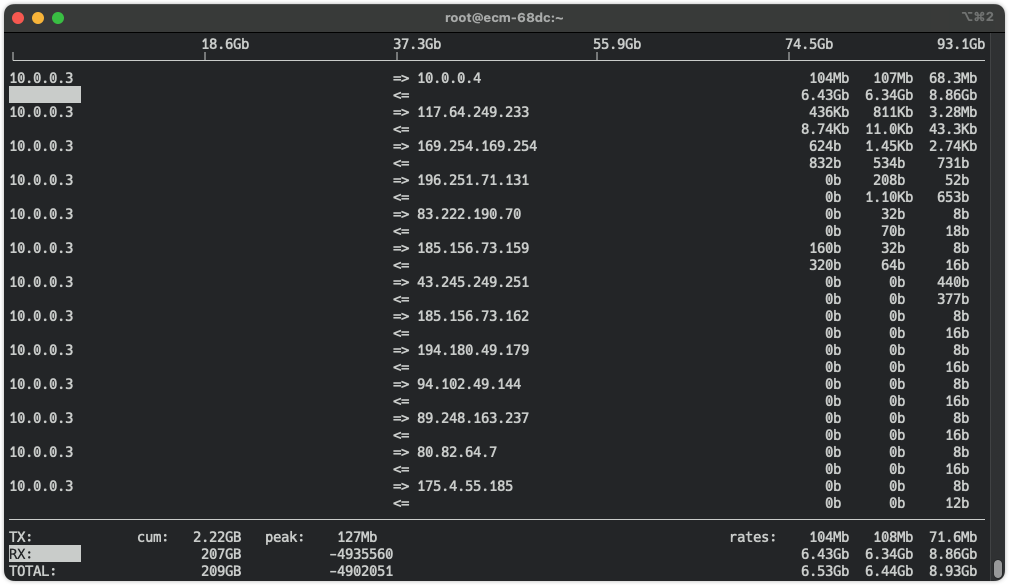Click the 74.5Gb scale marker
This screenshot has width=1009, height=585.
[809, 44]
